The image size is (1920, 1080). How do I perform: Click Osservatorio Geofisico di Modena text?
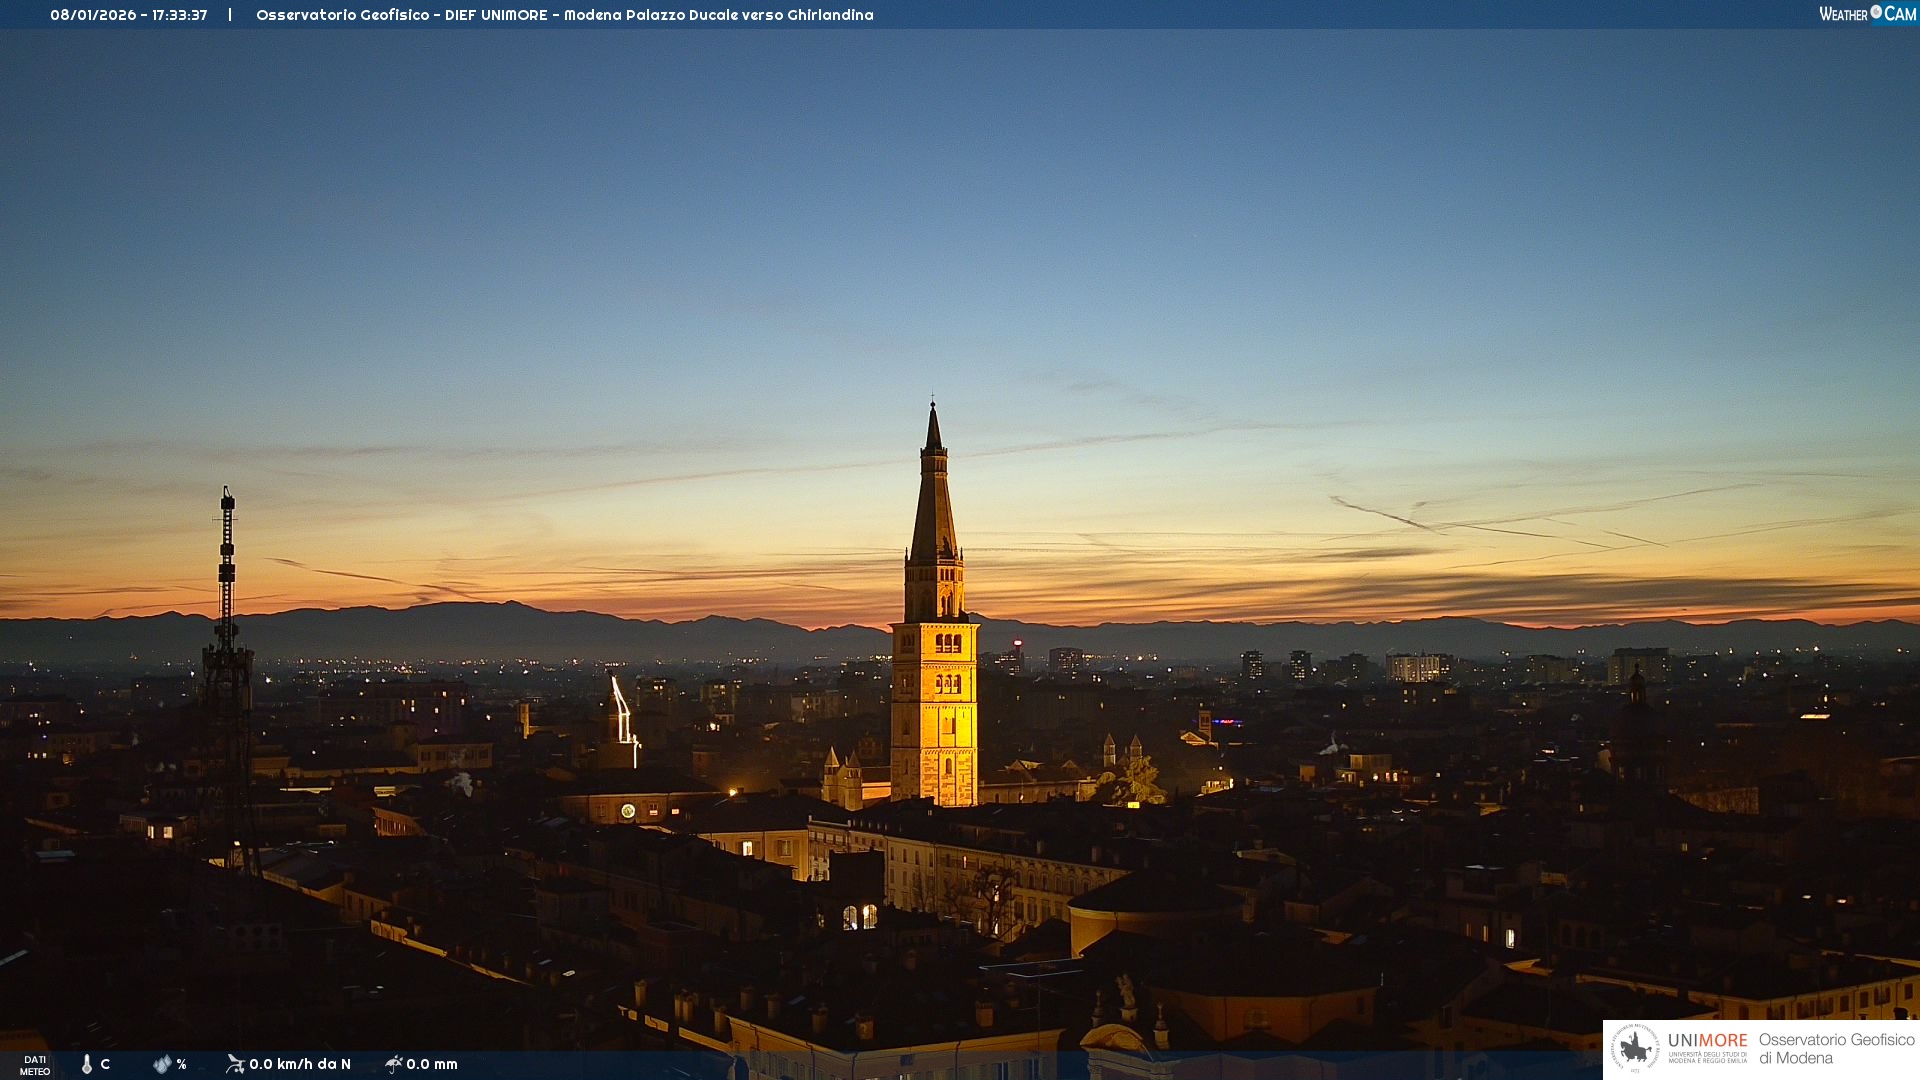pyautogui.click(x=1836, y=1048)
